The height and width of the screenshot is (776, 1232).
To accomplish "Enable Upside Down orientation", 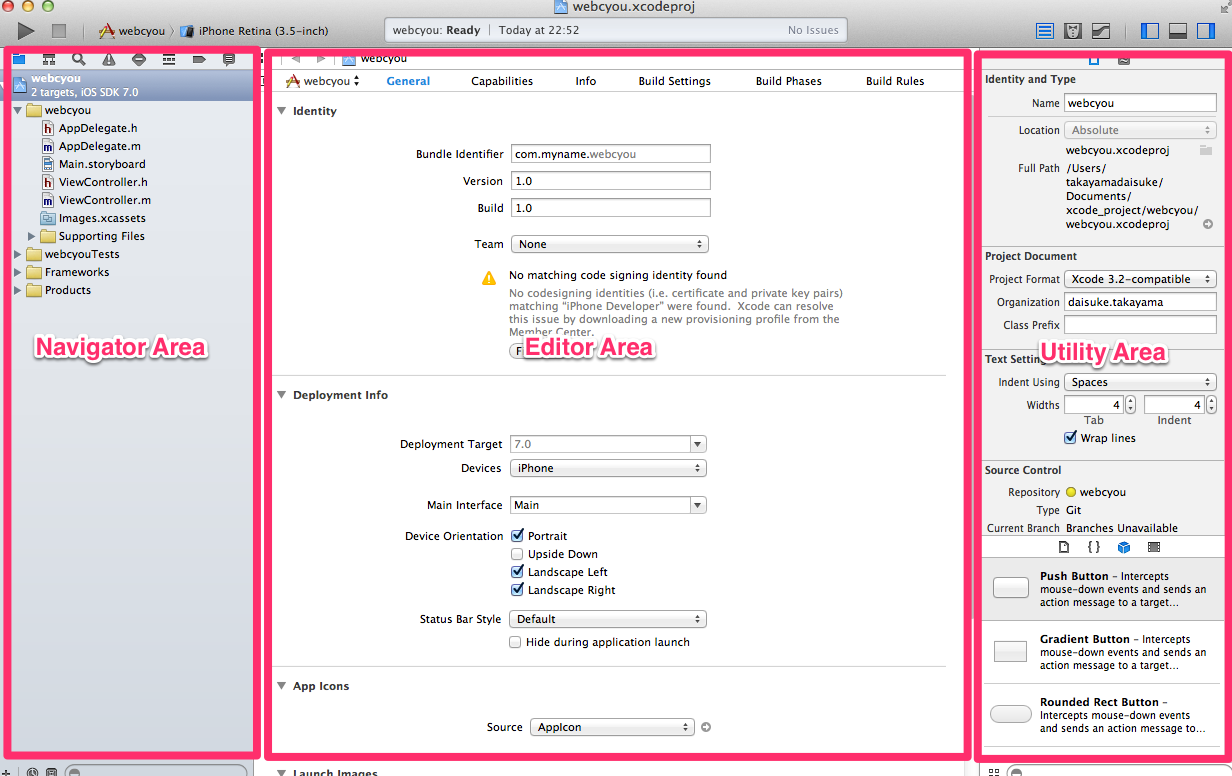I will pos(517,554).
